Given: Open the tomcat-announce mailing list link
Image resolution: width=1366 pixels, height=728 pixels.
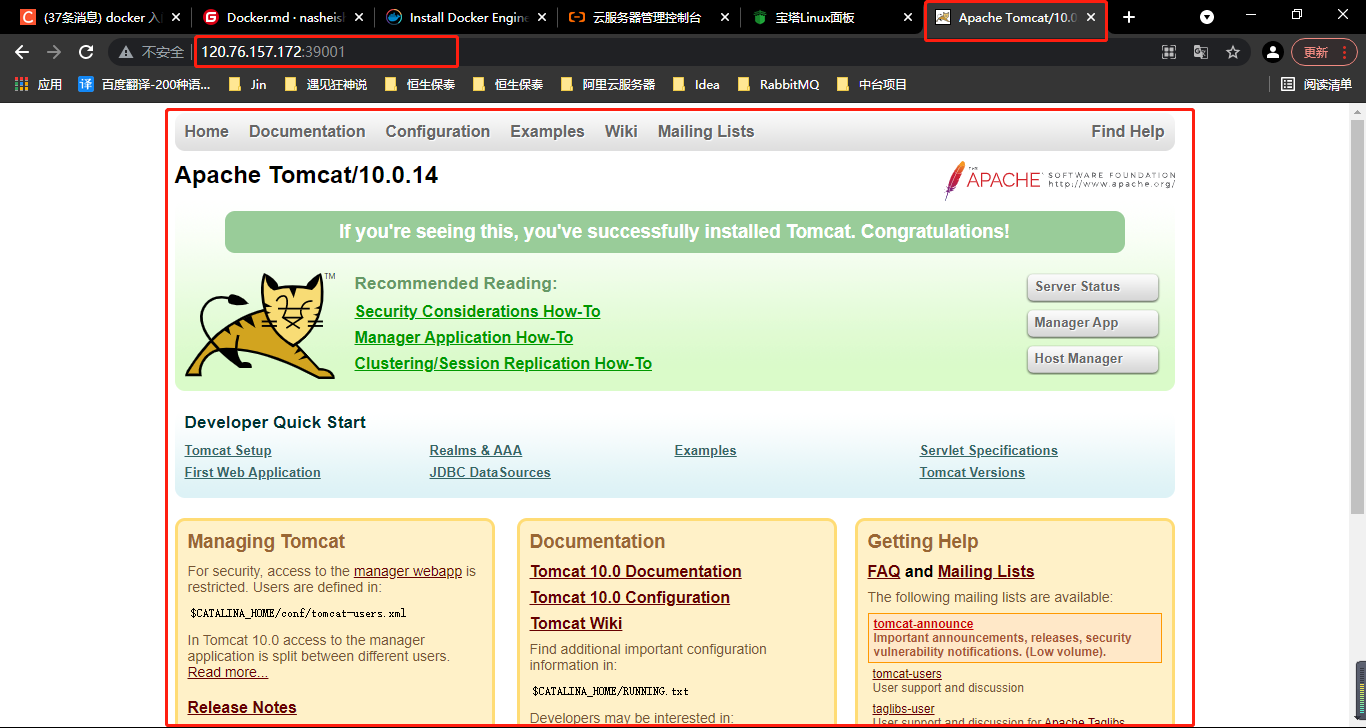Looking at the screenshot, I should [x=923, y=624].
